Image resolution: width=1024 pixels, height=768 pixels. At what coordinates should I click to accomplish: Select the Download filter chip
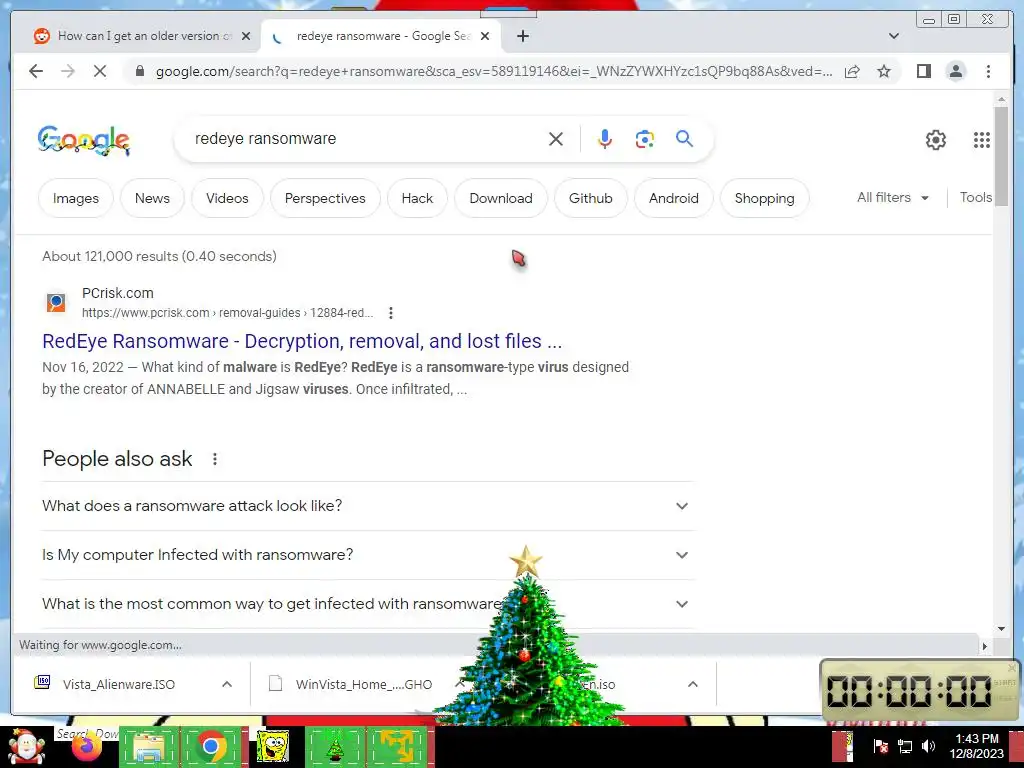[501, 198]
